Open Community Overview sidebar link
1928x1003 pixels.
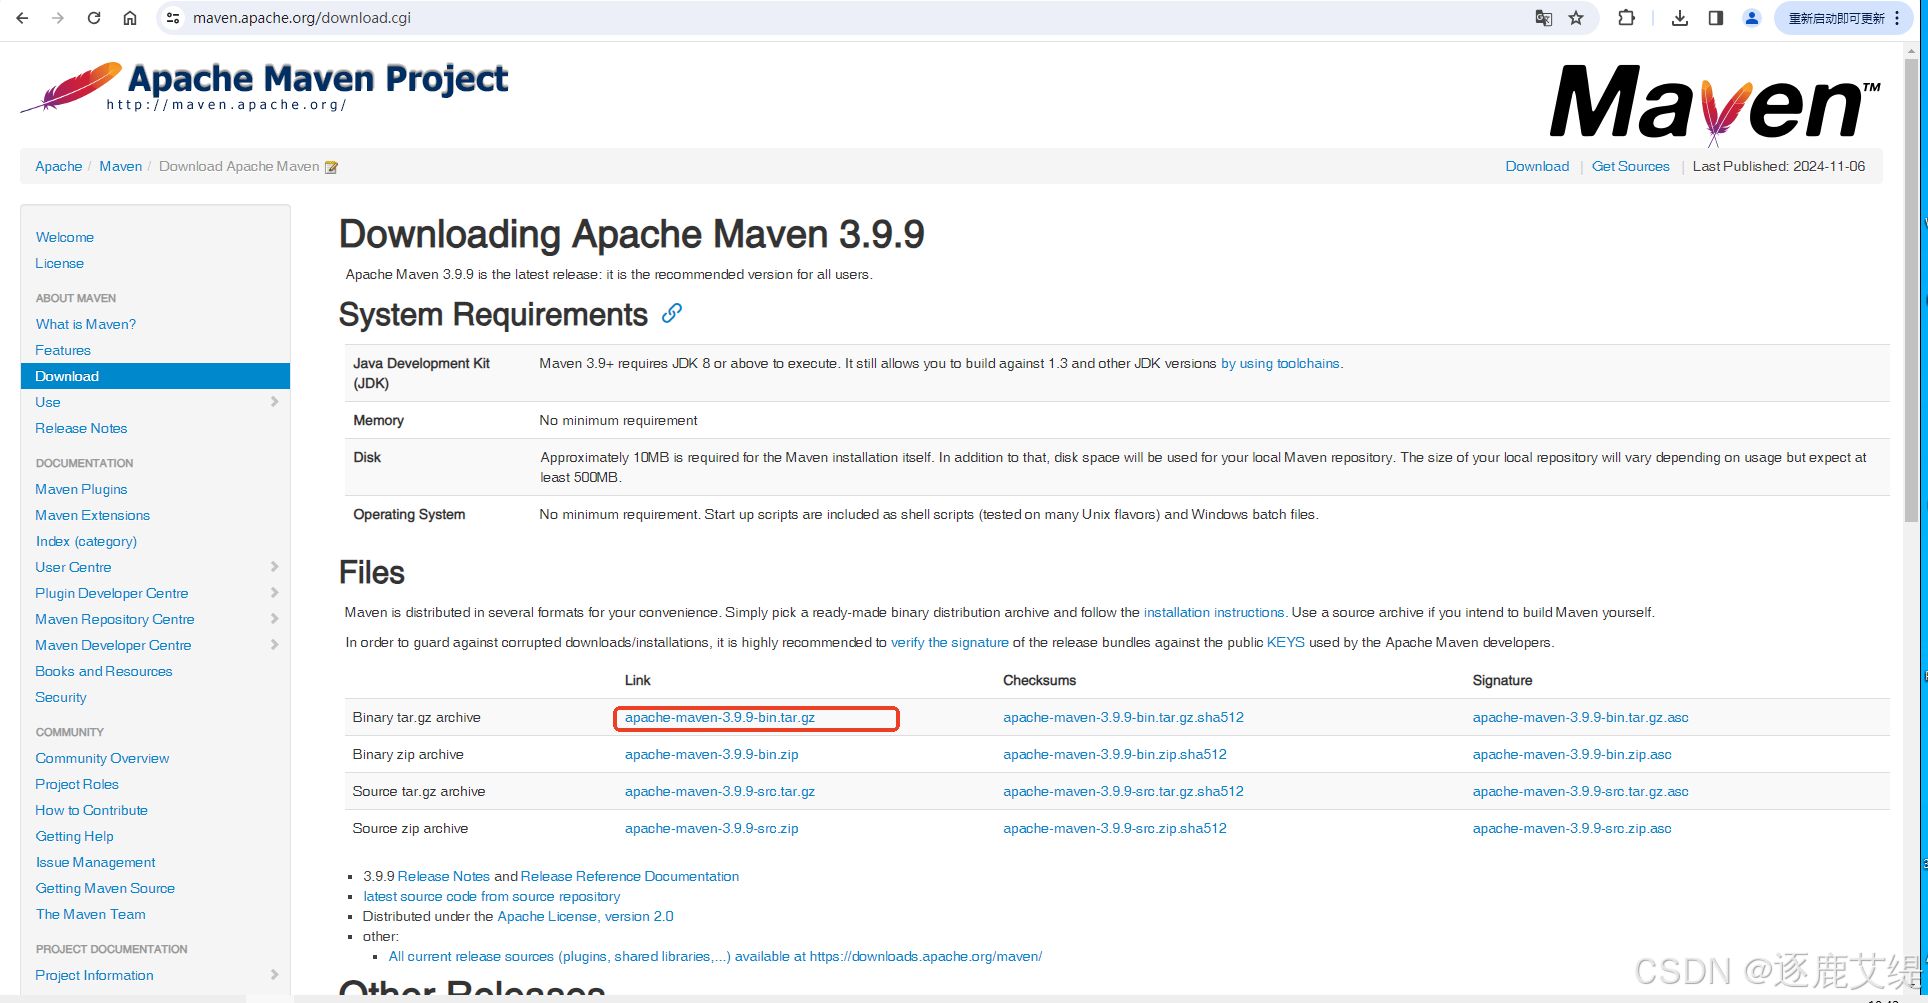pos(102,758)
